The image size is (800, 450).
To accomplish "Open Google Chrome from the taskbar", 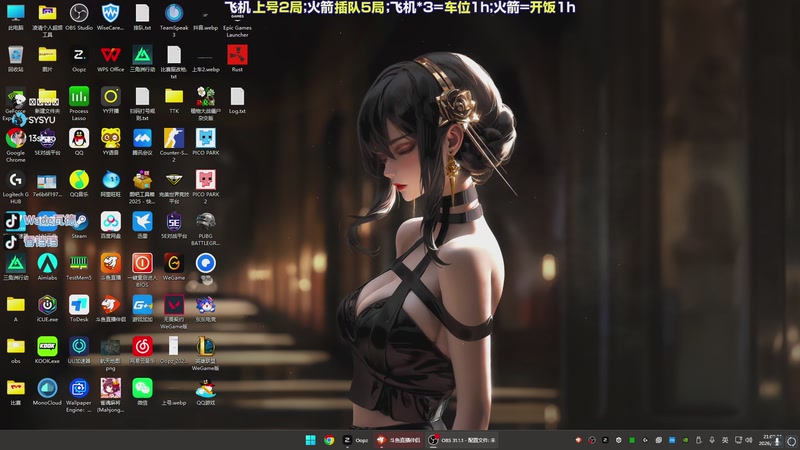I will pyautogui.click(x=329, y=440).
